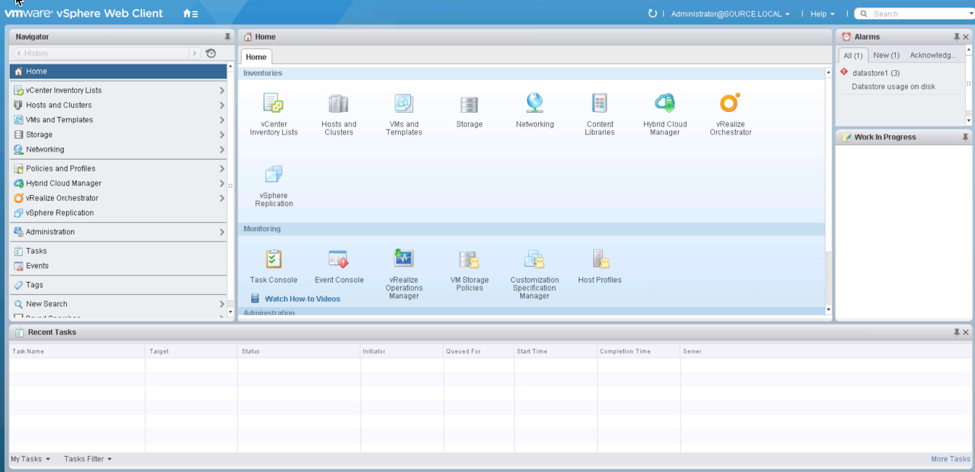
Task: Expand Administration arrow in Navigator
Action: 222,233
